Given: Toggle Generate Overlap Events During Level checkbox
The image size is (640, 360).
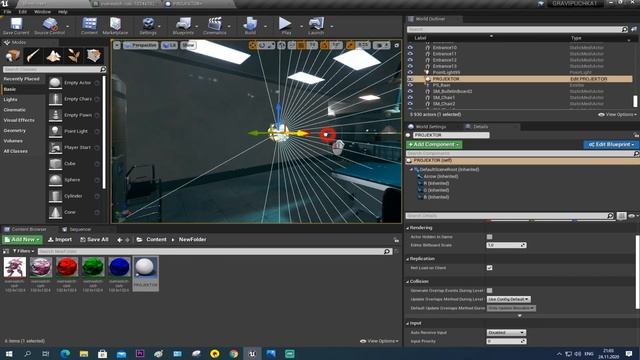Looking at the screenshot, I should [489, 291].
